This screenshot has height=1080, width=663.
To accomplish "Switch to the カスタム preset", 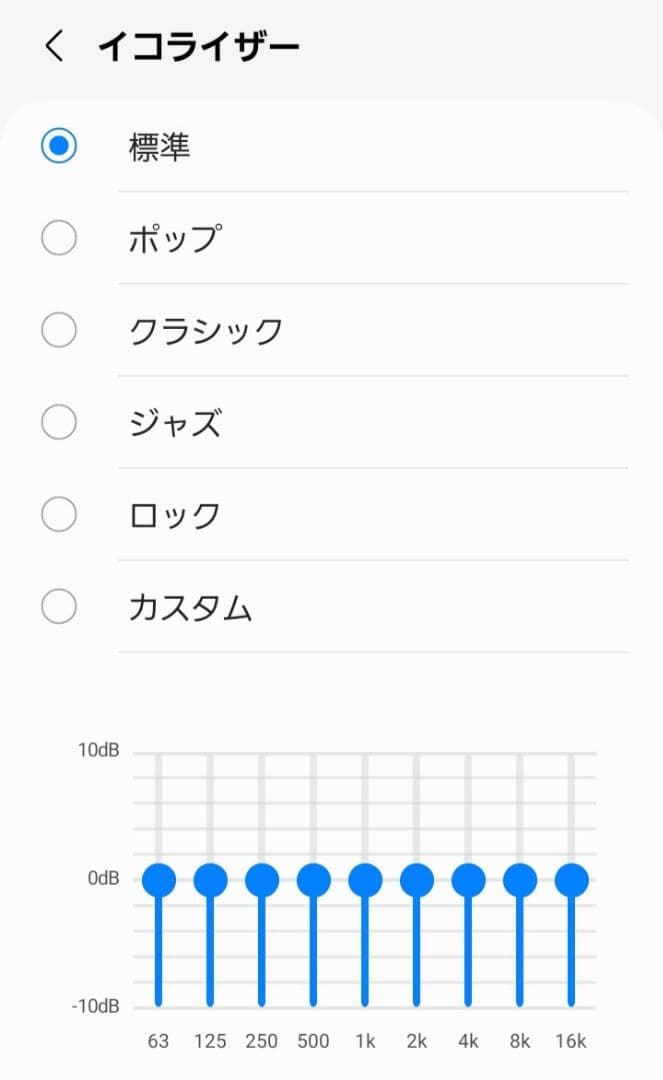I will point(59,606).
